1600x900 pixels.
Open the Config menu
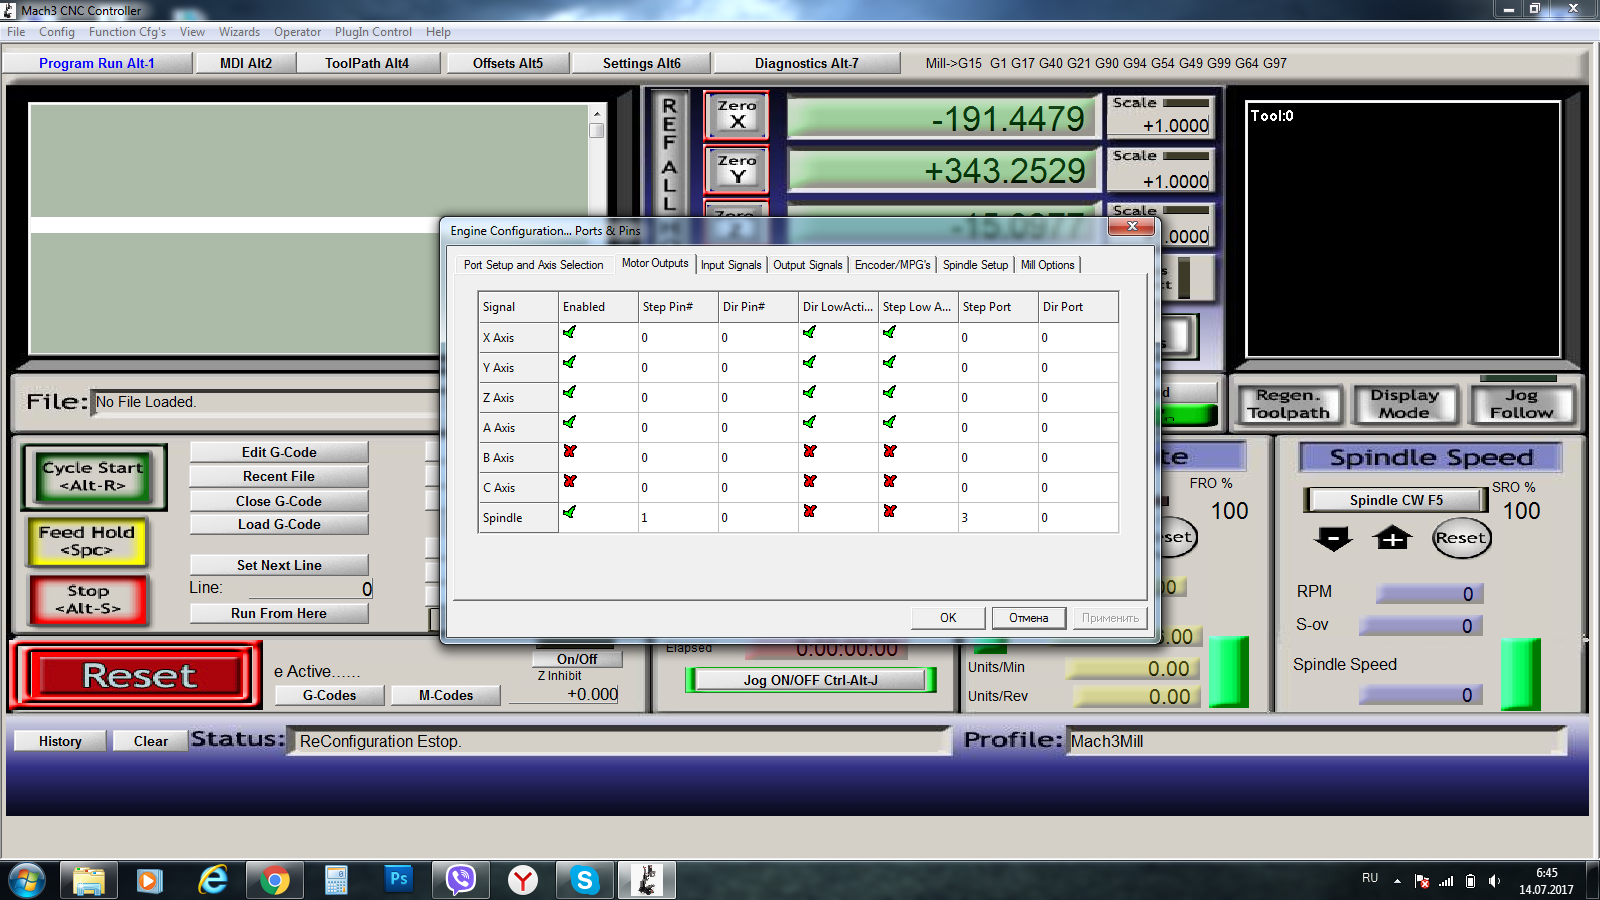[x=57, y=32]
